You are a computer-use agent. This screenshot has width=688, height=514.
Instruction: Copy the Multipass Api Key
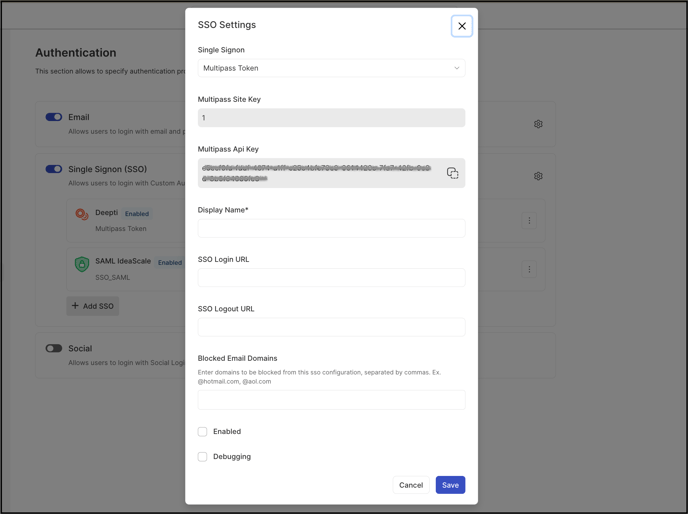[x=452, y=173]
